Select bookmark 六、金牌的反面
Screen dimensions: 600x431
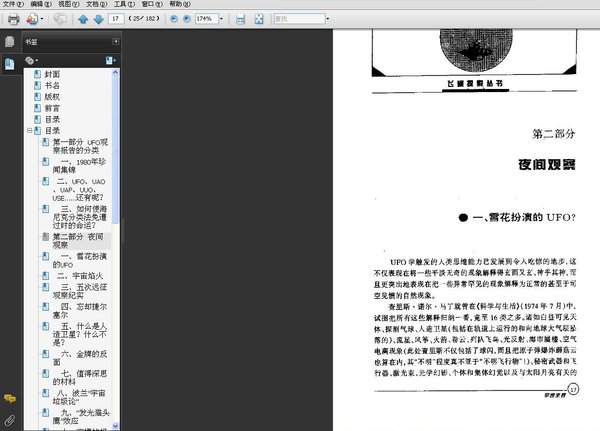point(80,358)
